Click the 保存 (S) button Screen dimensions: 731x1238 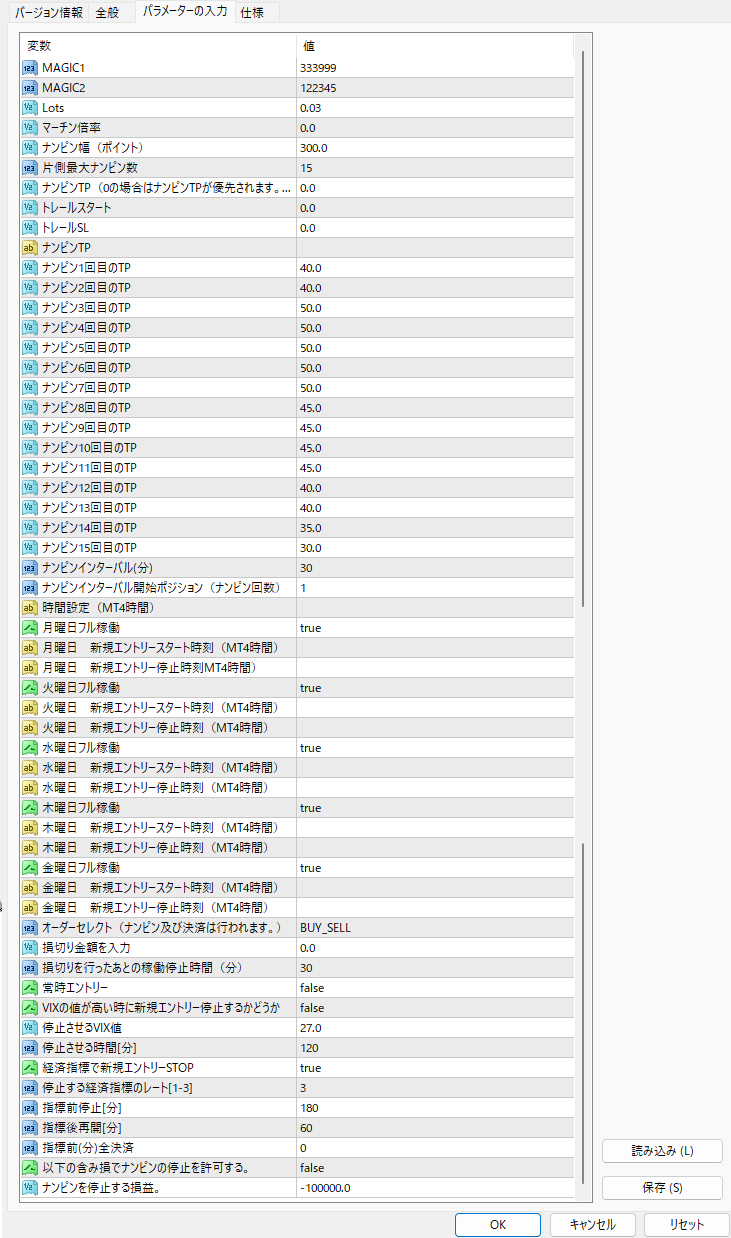coord(662,1188)
